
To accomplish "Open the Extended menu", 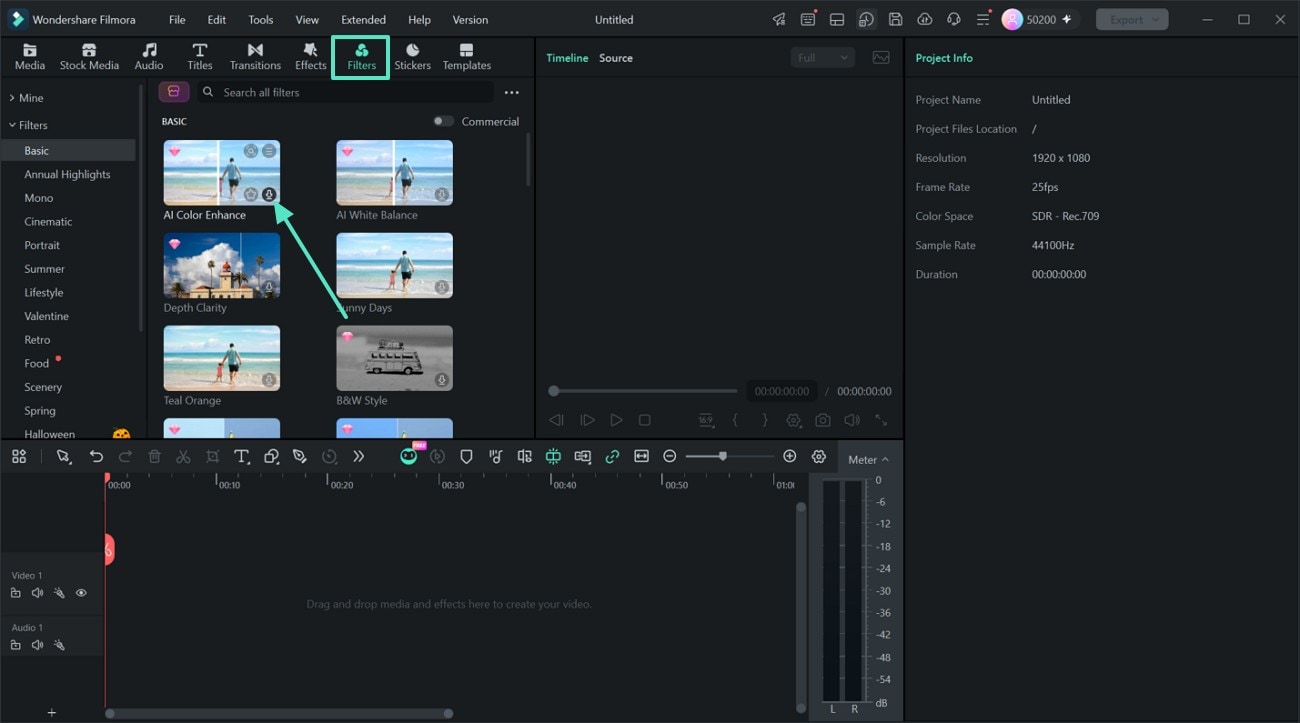I will tap(363, 19).
